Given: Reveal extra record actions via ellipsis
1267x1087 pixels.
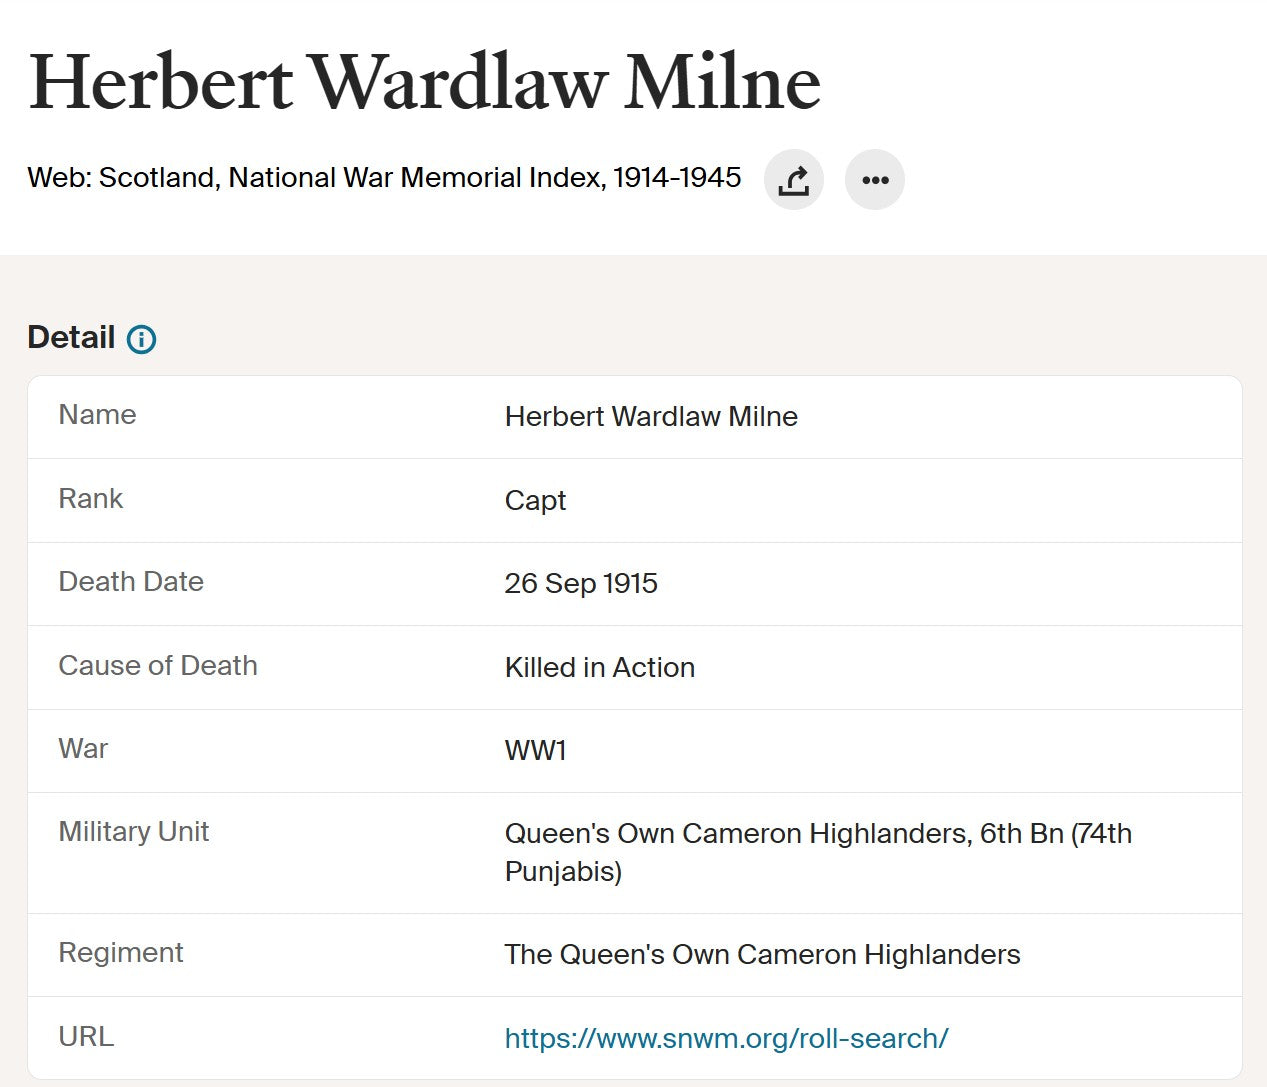Looking at the screenshot, I should pyautogui.click(x=875, y=180).
